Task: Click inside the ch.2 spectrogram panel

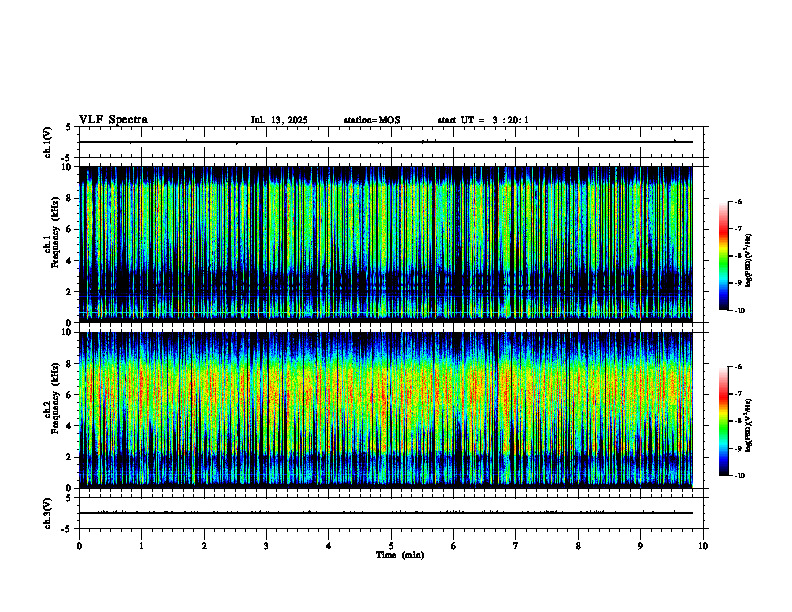Action: [386, 410]
